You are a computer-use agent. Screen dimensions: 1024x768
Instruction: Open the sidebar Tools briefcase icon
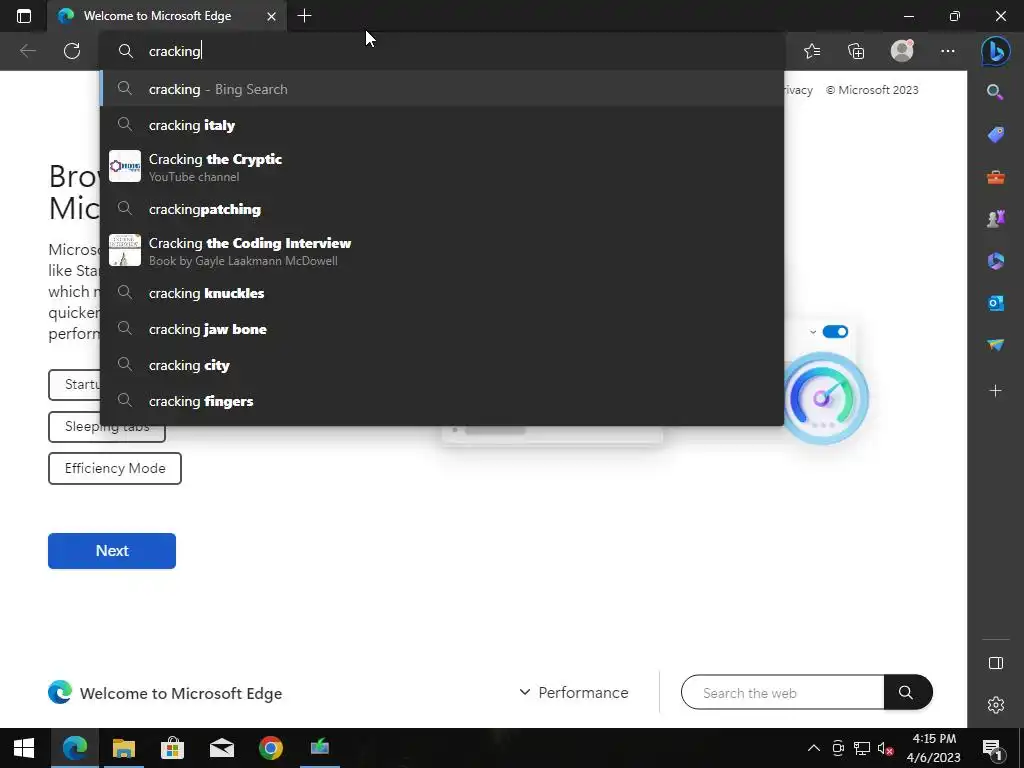[995, 177]
